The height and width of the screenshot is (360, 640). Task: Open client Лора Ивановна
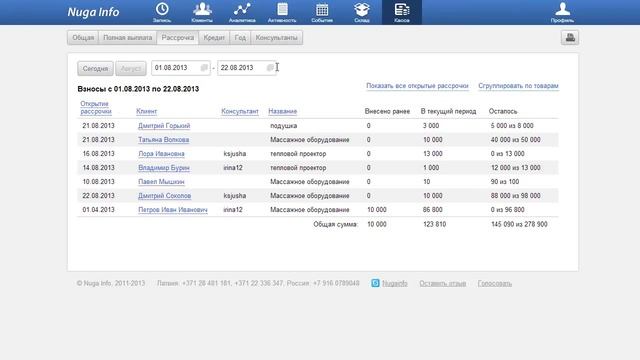pyautogui.click(x=161, y=153)
